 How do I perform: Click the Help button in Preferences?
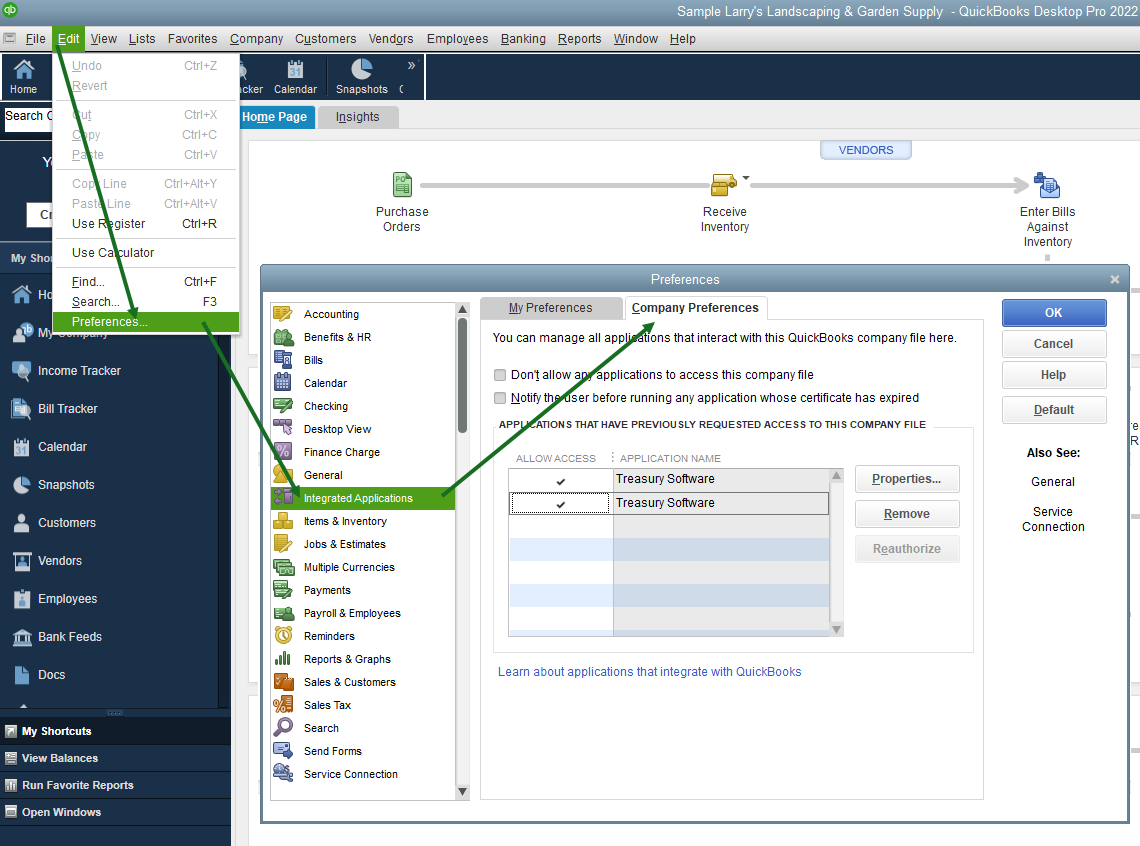(x=1053, y=375)
